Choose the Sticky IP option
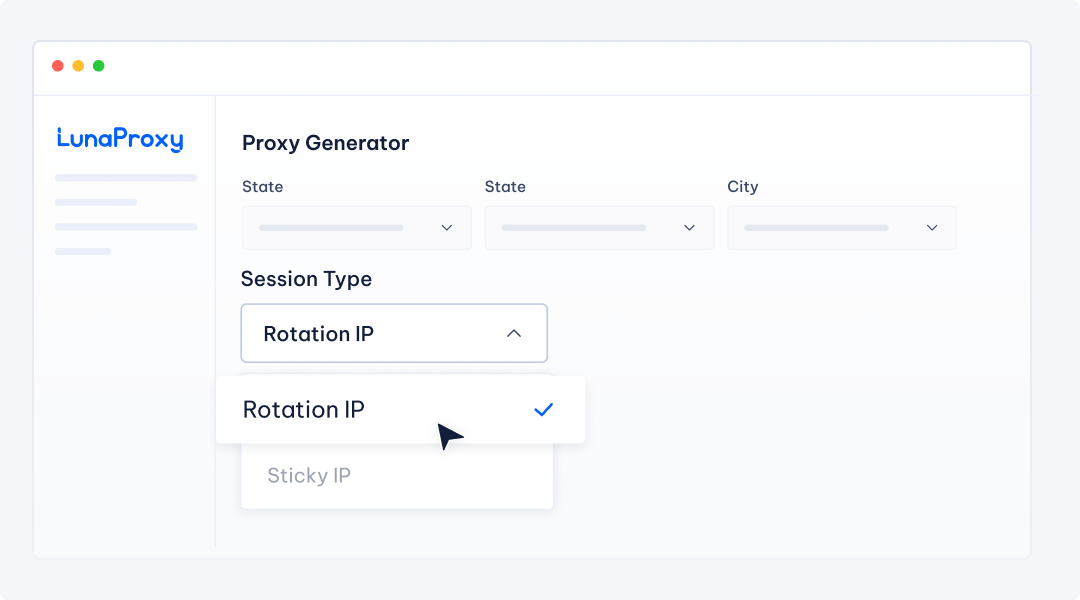 pos(309,475)
